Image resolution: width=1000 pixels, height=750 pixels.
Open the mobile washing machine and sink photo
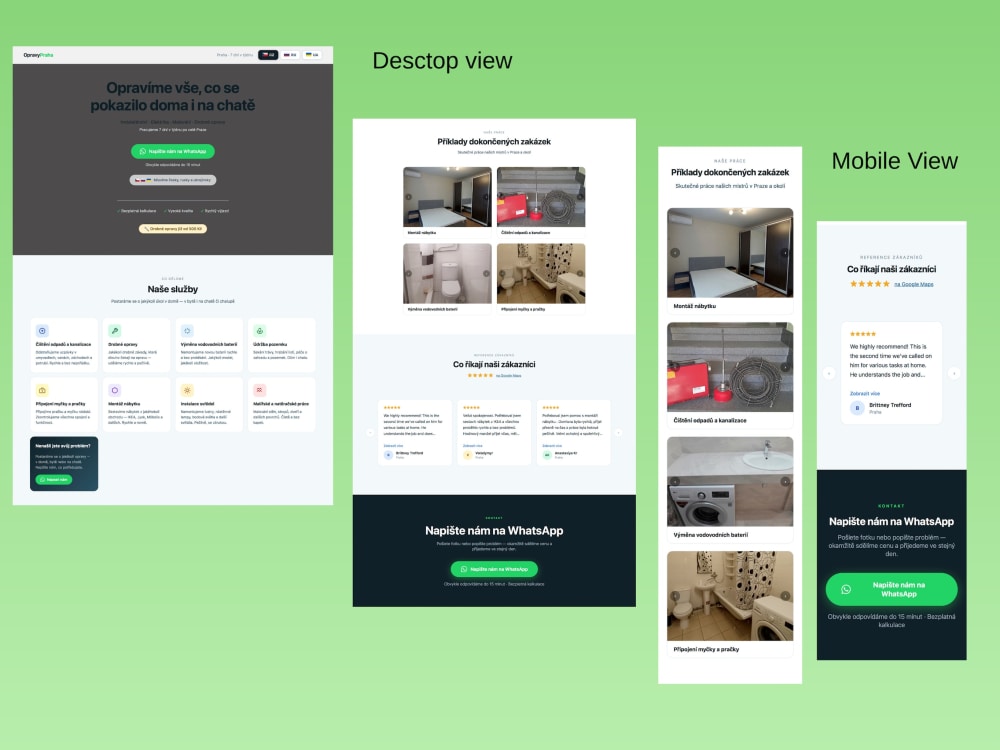pyautogui.click(x=730, y=482)
